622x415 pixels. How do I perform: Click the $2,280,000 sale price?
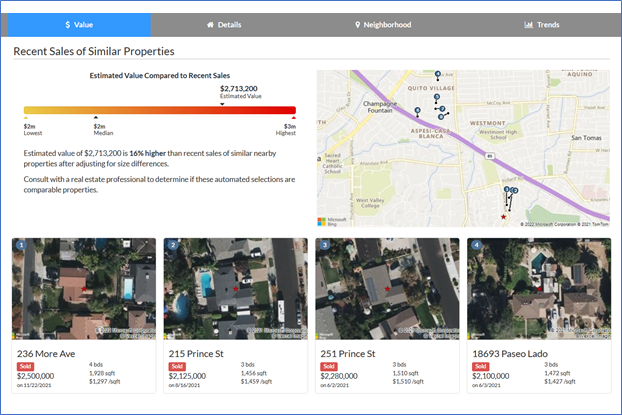coord(339,376)
